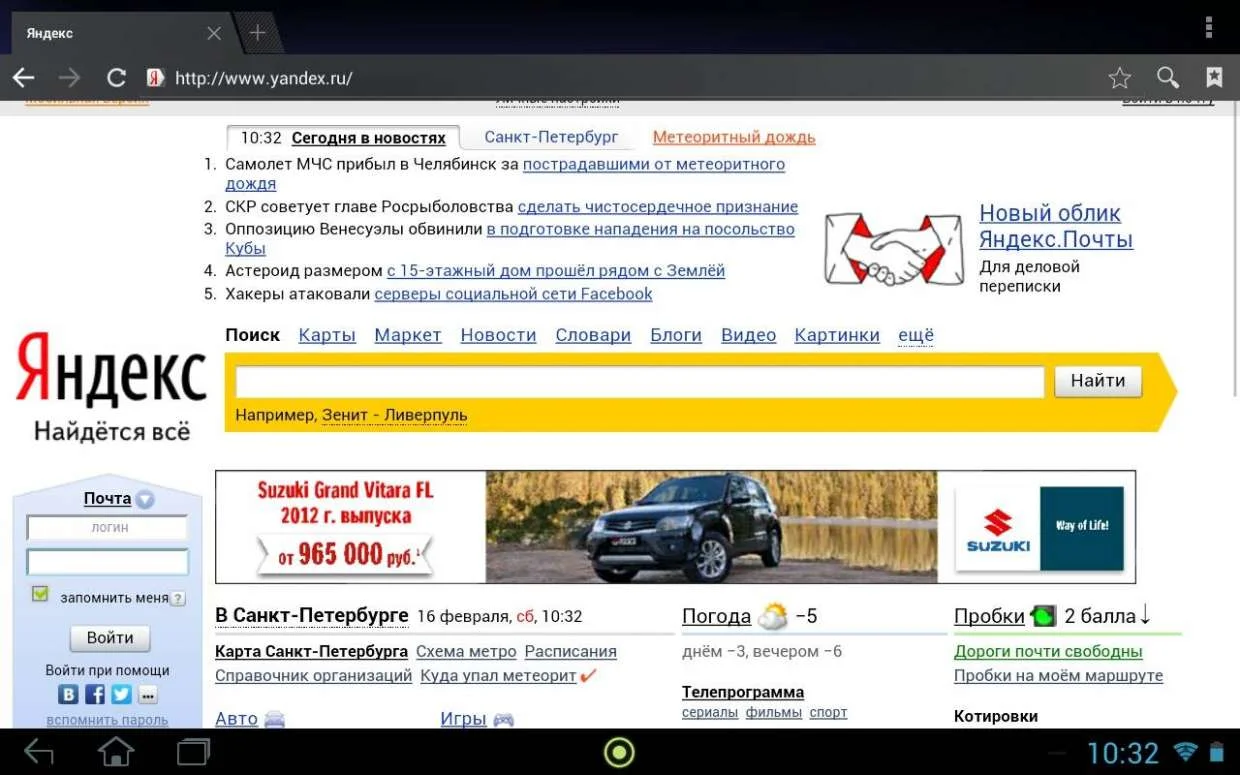
Task: Open a new tab with plus
Action: coord(258,33)
